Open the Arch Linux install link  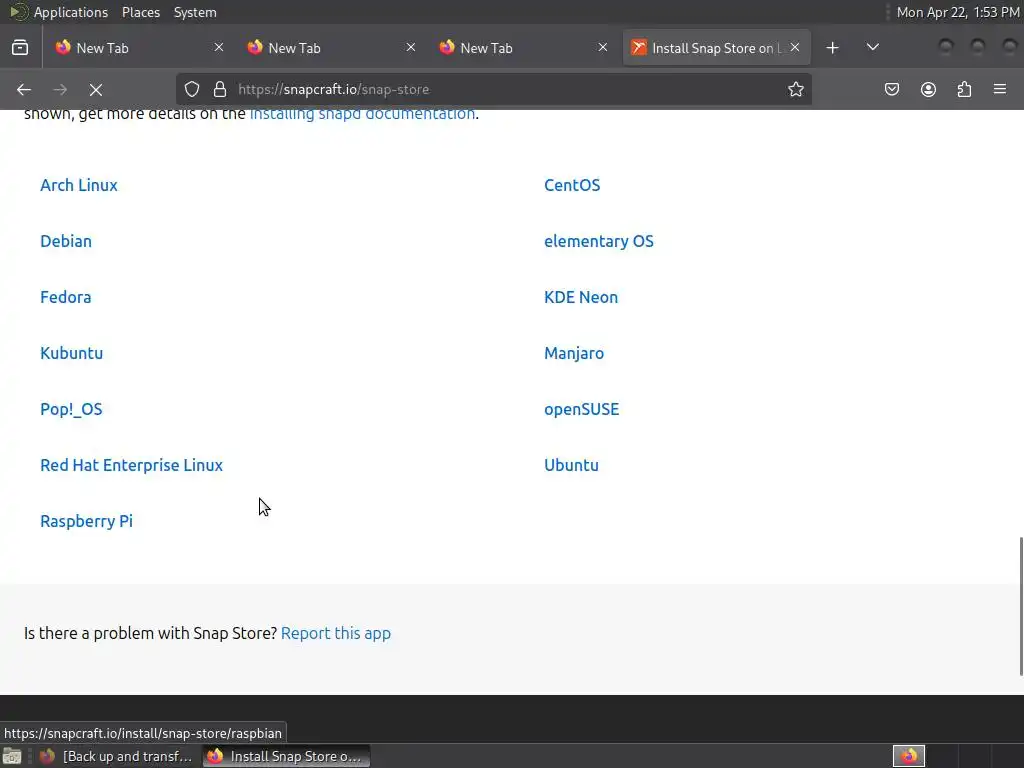tap(79, 185)
